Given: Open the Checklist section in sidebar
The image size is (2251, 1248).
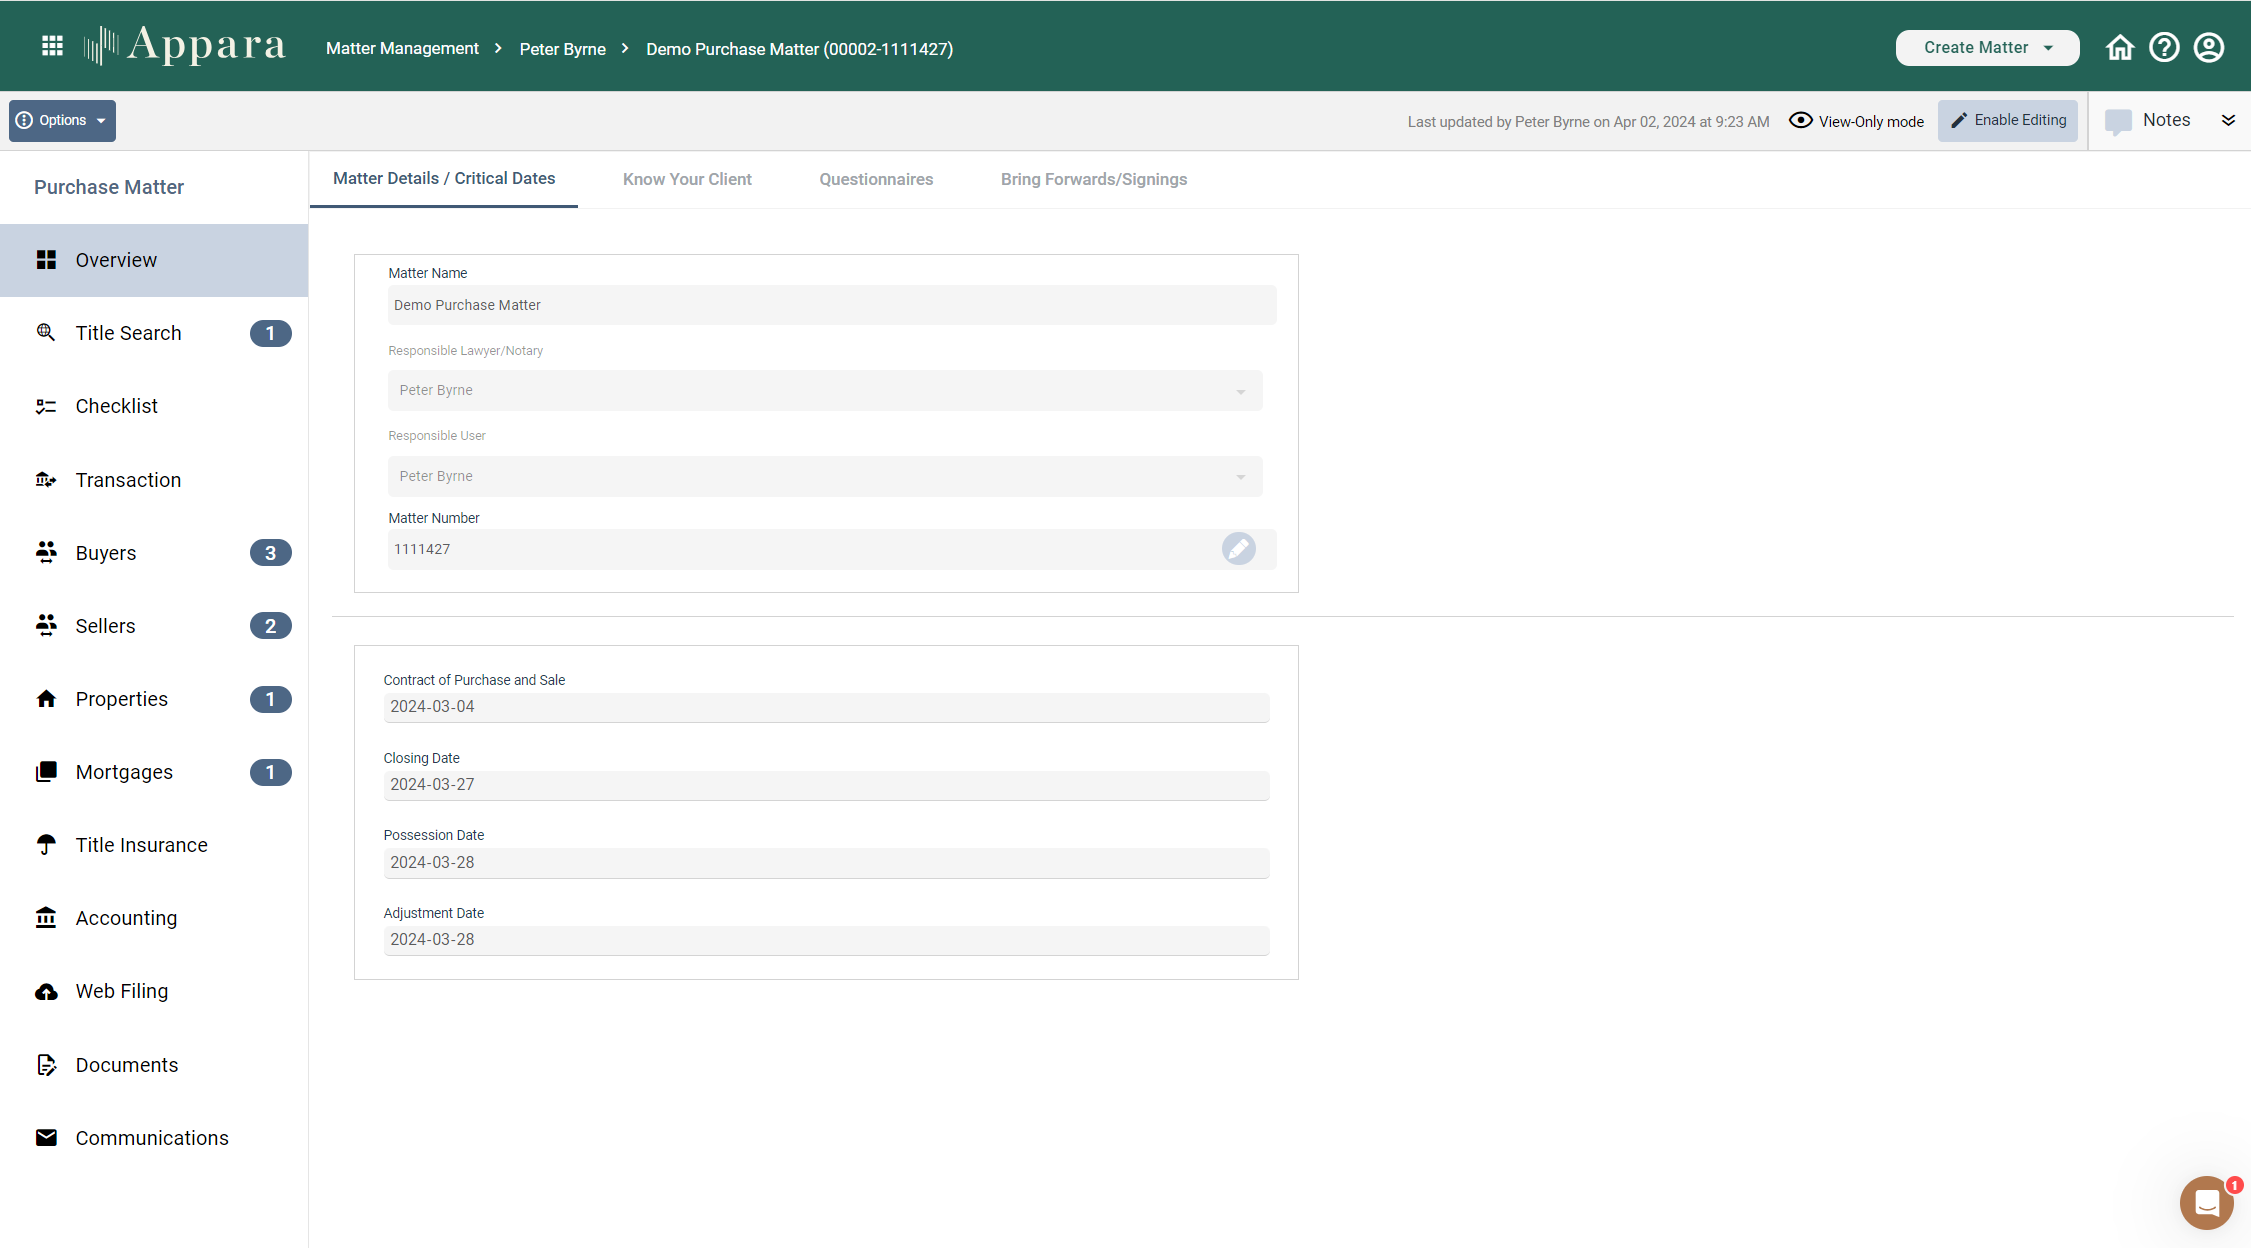Looking at the screenshot, I should (116, 406).
